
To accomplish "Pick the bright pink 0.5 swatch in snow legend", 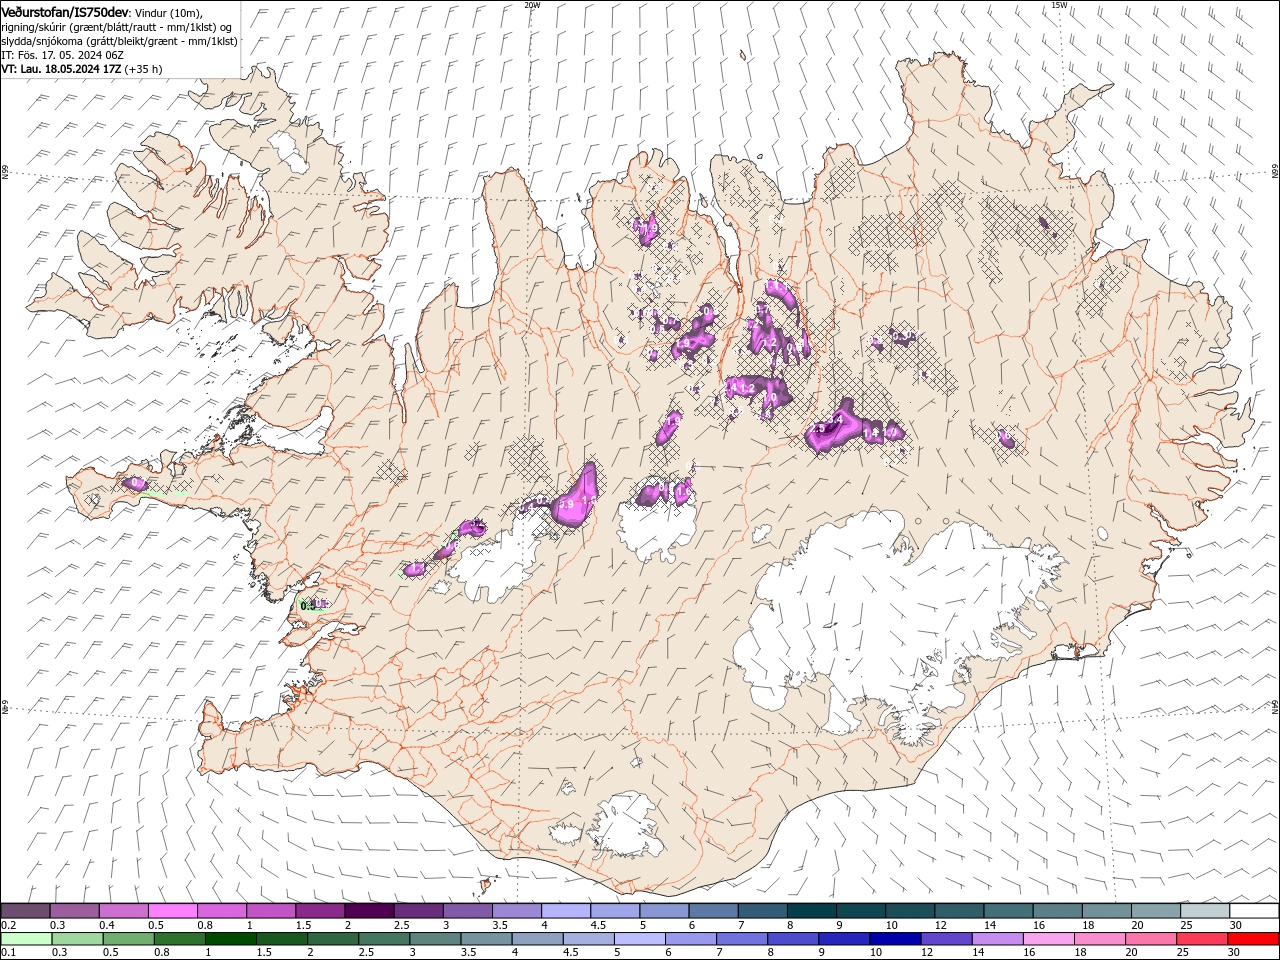I will point(172,911).
